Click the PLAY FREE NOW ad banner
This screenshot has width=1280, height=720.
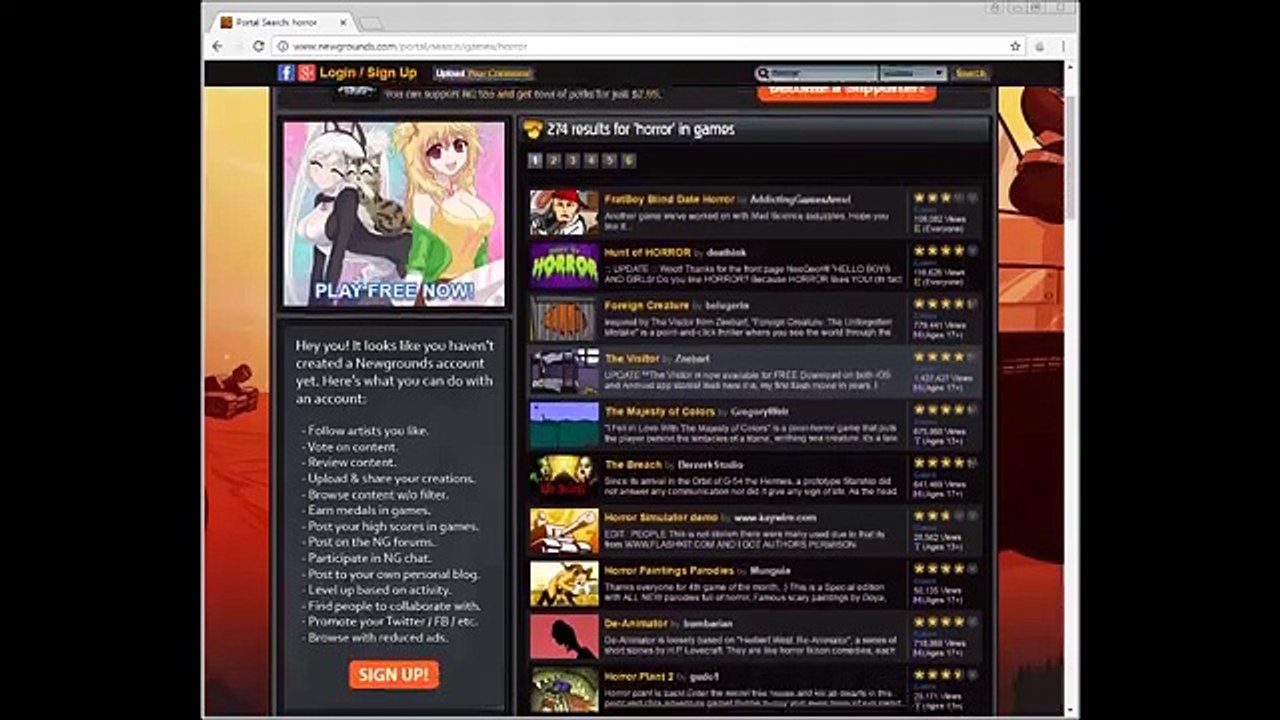pos(394,214)
